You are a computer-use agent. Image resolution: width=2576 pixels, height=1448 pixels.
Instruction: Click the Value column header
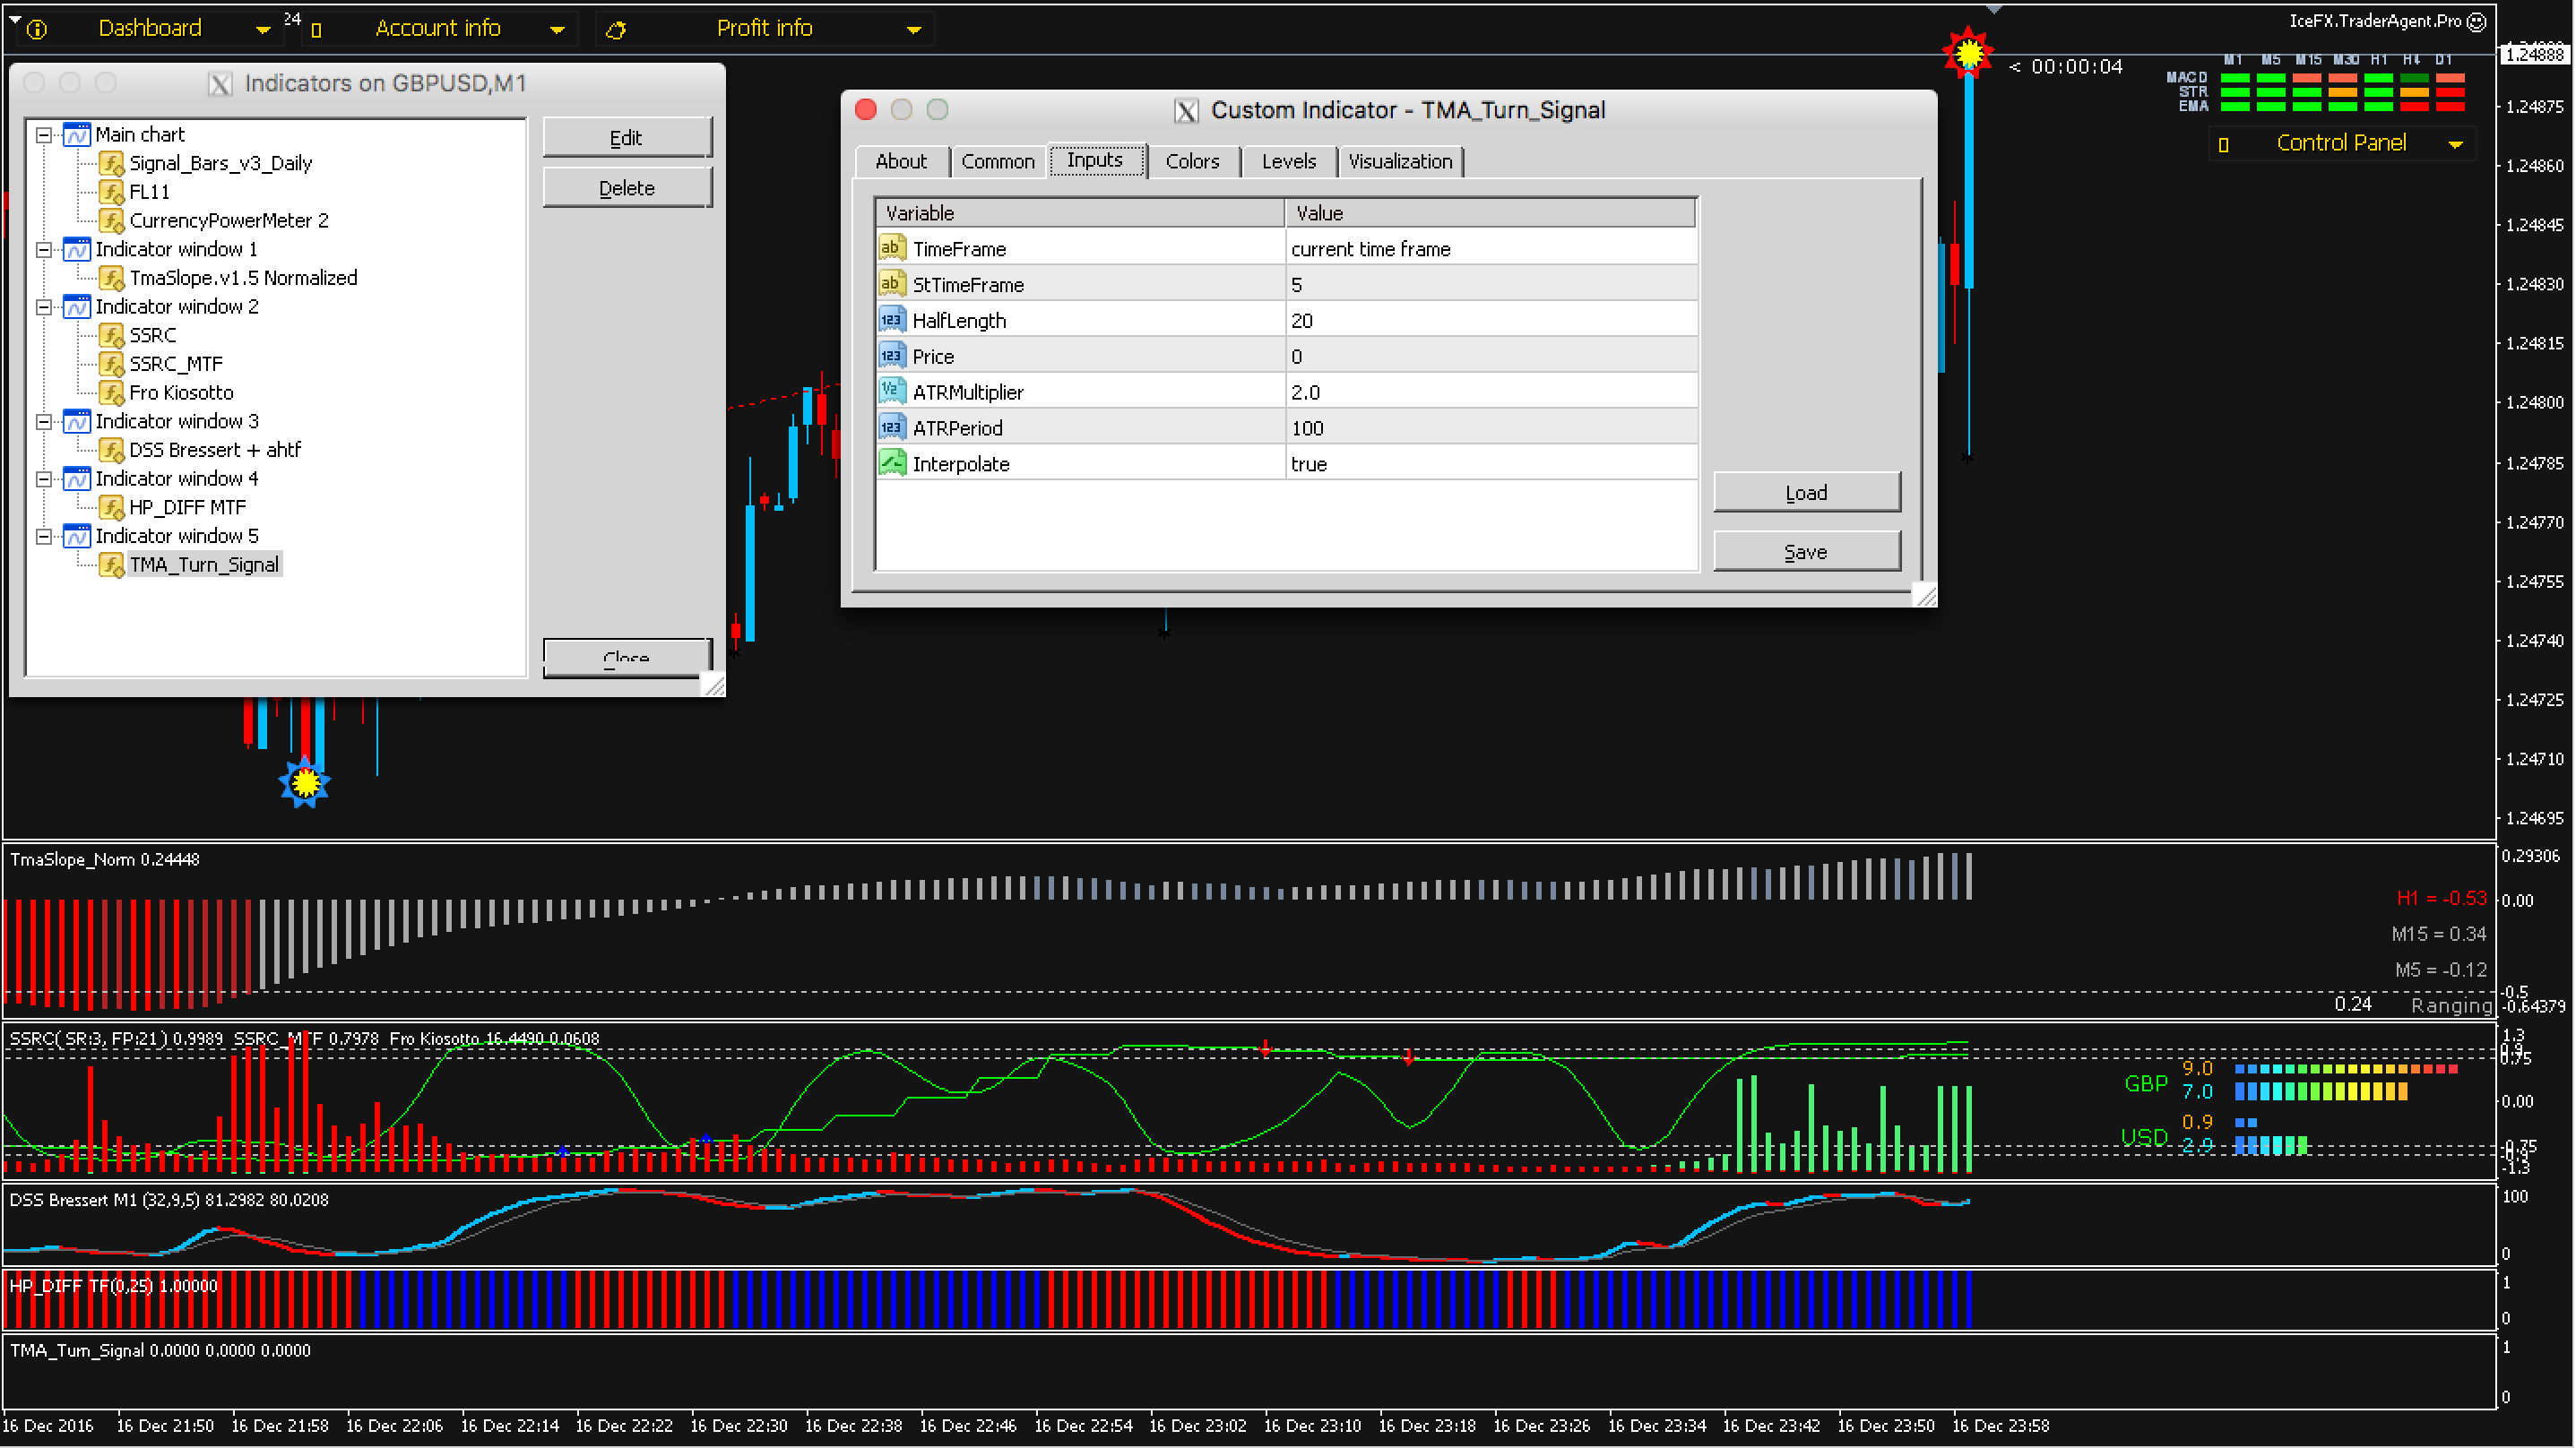[x=1490, y=213]
